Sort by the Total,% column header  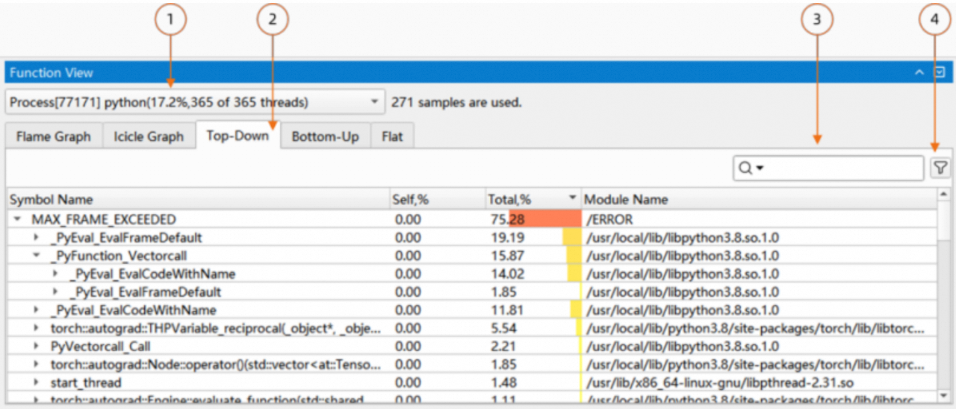tap(533, 199)
